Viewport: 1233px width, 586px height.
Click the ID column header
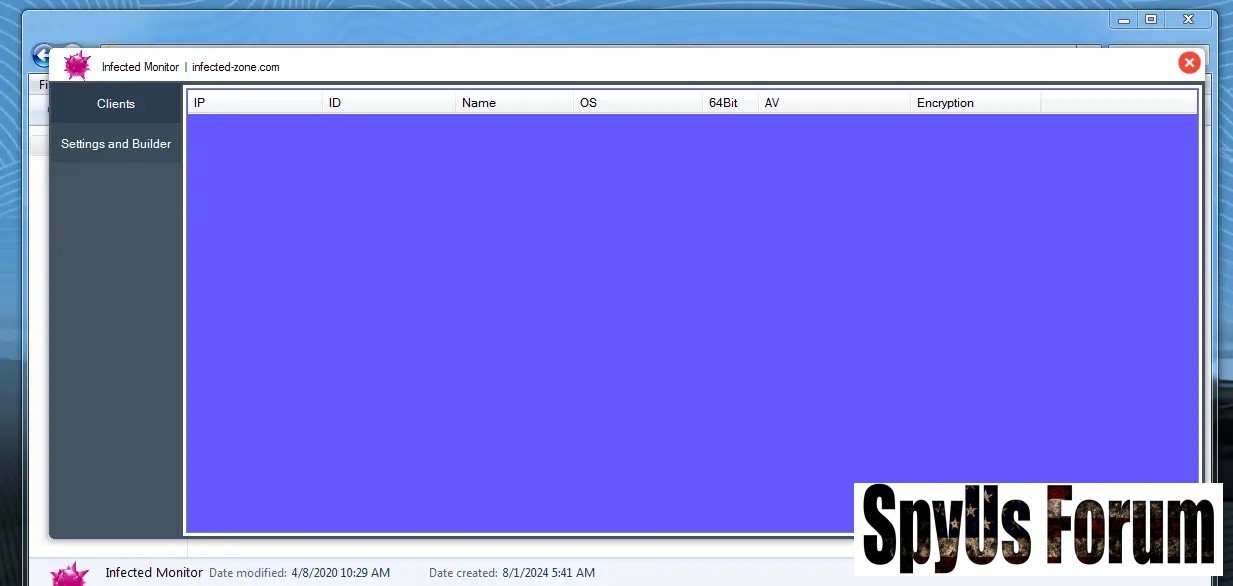(388, 103)
